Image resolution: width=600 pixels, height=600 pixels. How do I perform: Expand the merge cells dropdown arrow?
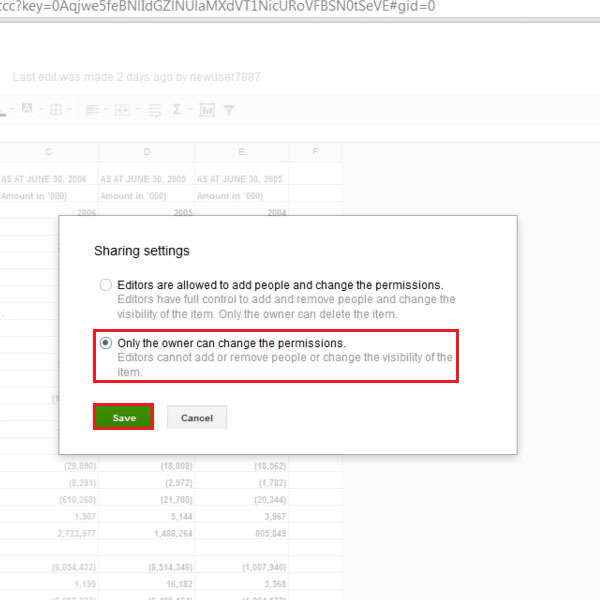(138, 109)
